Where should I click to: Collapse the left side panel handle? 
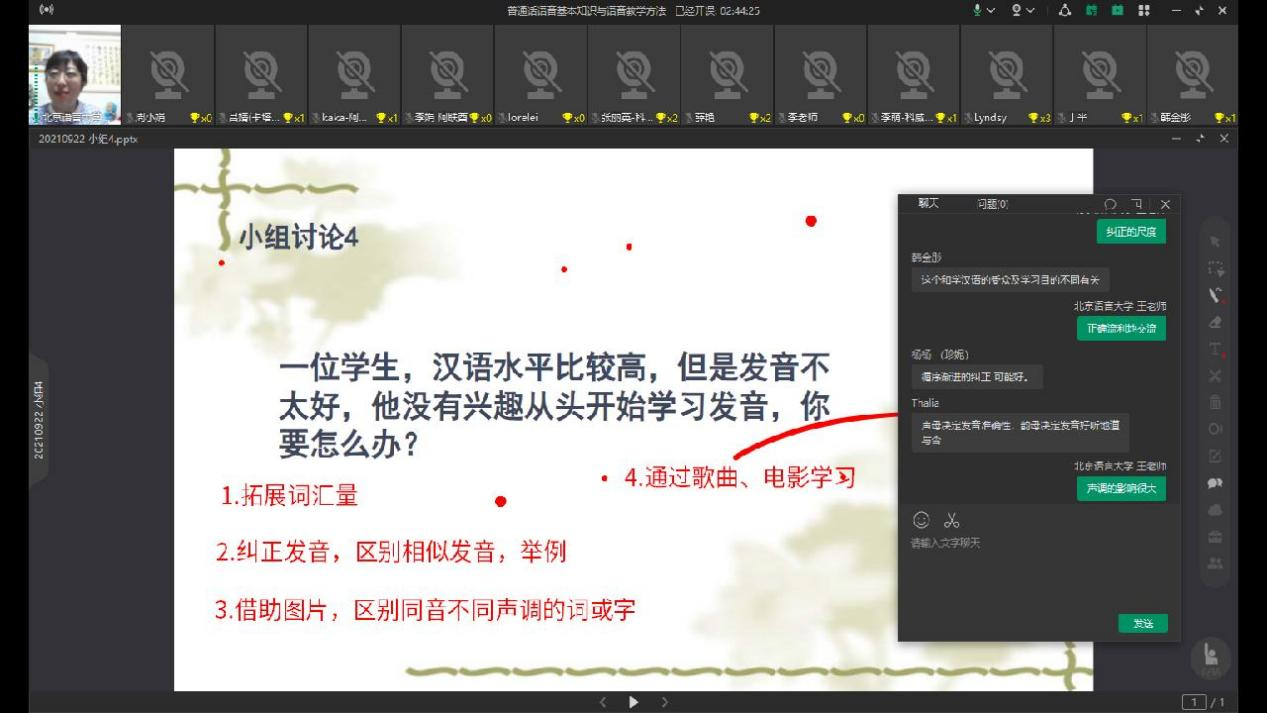pos(39,420)
